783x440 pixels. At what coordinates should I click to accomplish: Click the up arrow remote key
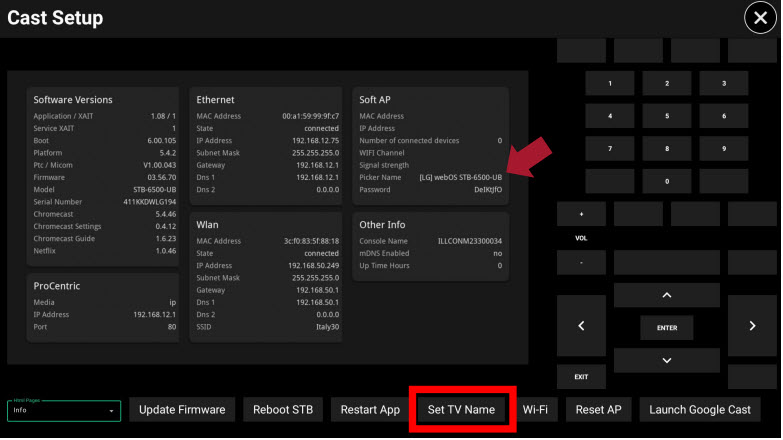click(x=667, y=295)
